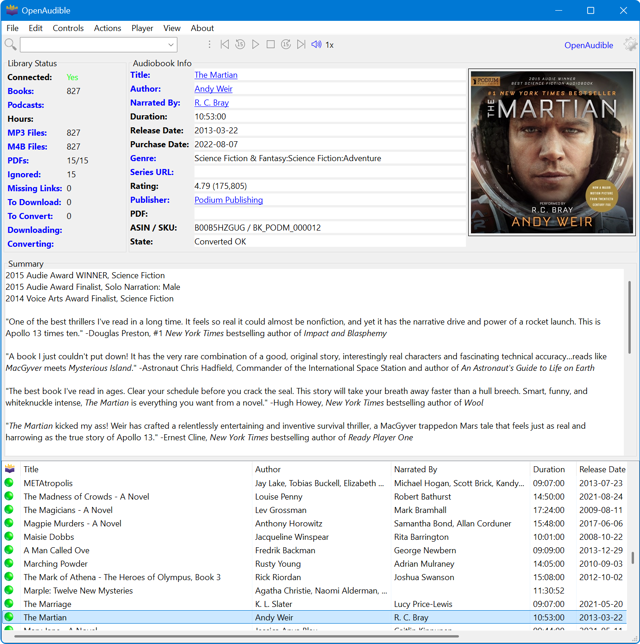Open the search field dropdown arrow
The height and width of the screenshot is (644, 640).
pos(171,45)
